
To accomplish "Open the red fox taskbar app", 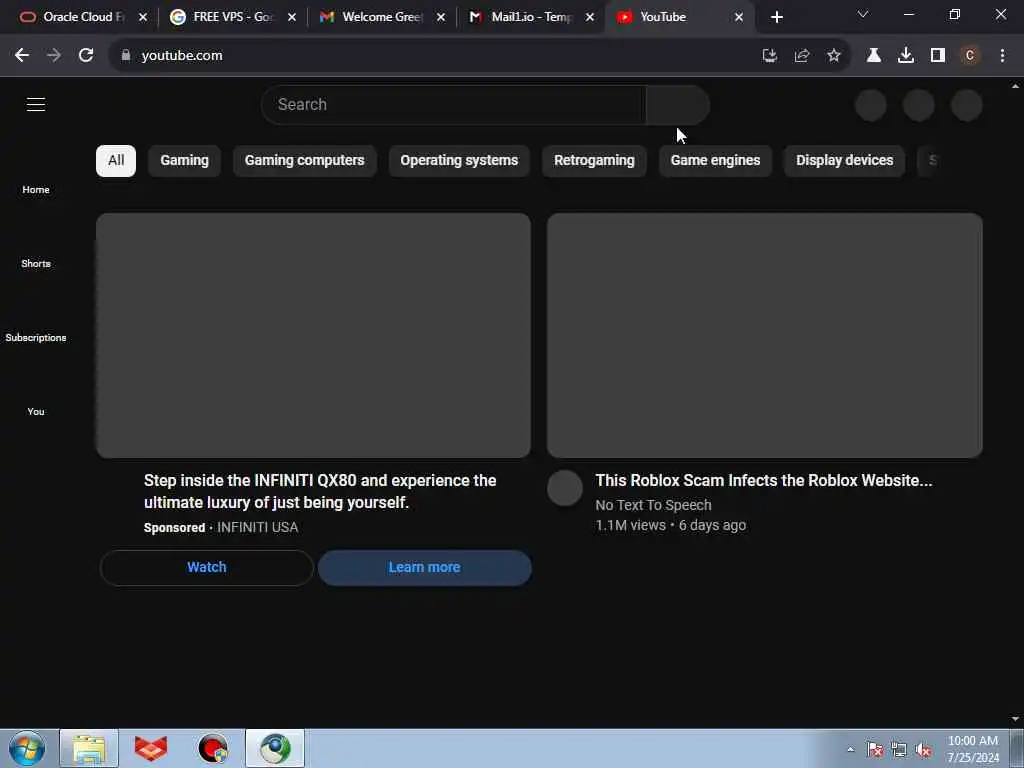I will click(x=151, y=748).
